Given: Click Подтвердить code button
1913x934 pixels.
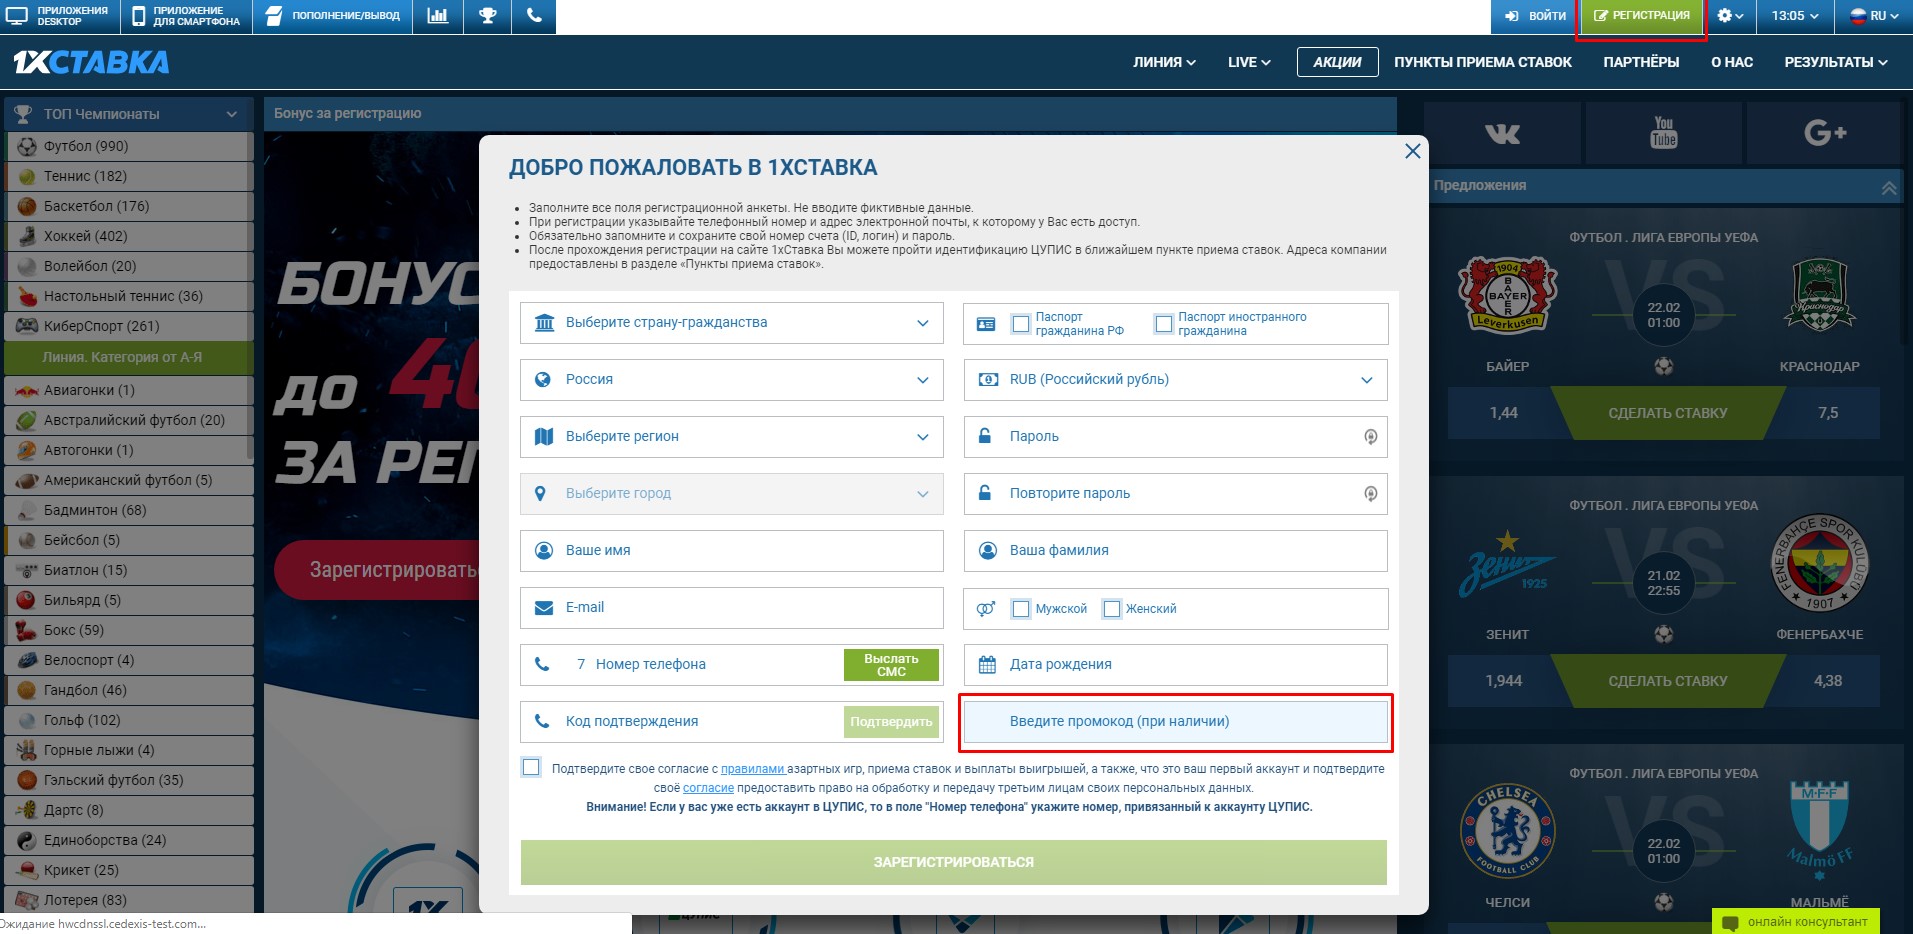Looking at the screenshot, I should [891, 722].
